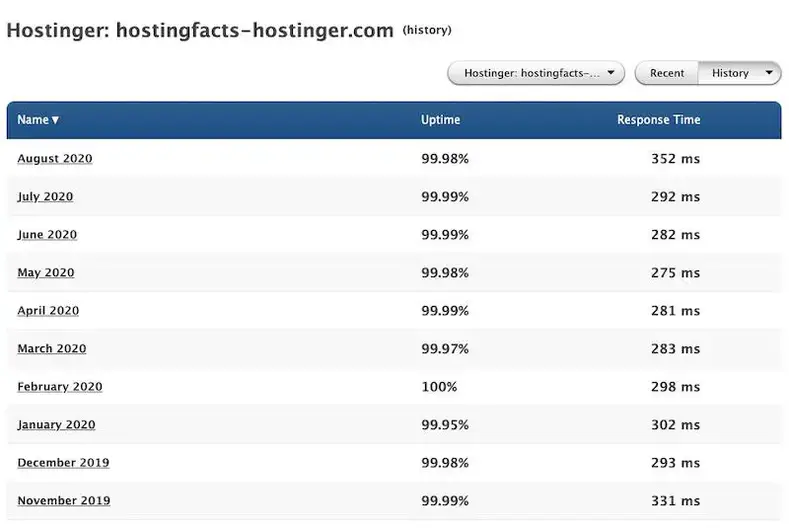The height and width of the screenshot is (529, 789).
Task: Select the 293 ms response time
Action: pyautogui.click(x=675, y=463)
